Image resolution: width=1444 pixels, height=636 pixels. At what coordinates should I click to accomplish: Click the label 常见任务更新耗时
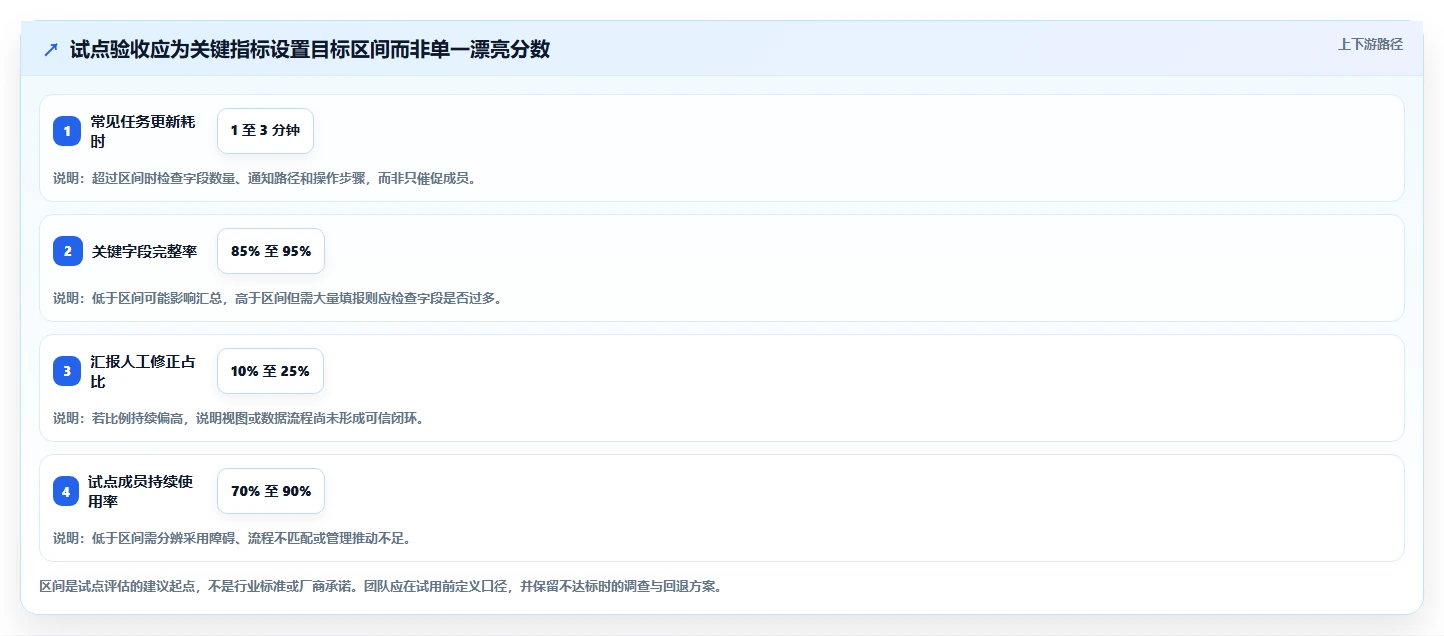(x=143, y=131)
